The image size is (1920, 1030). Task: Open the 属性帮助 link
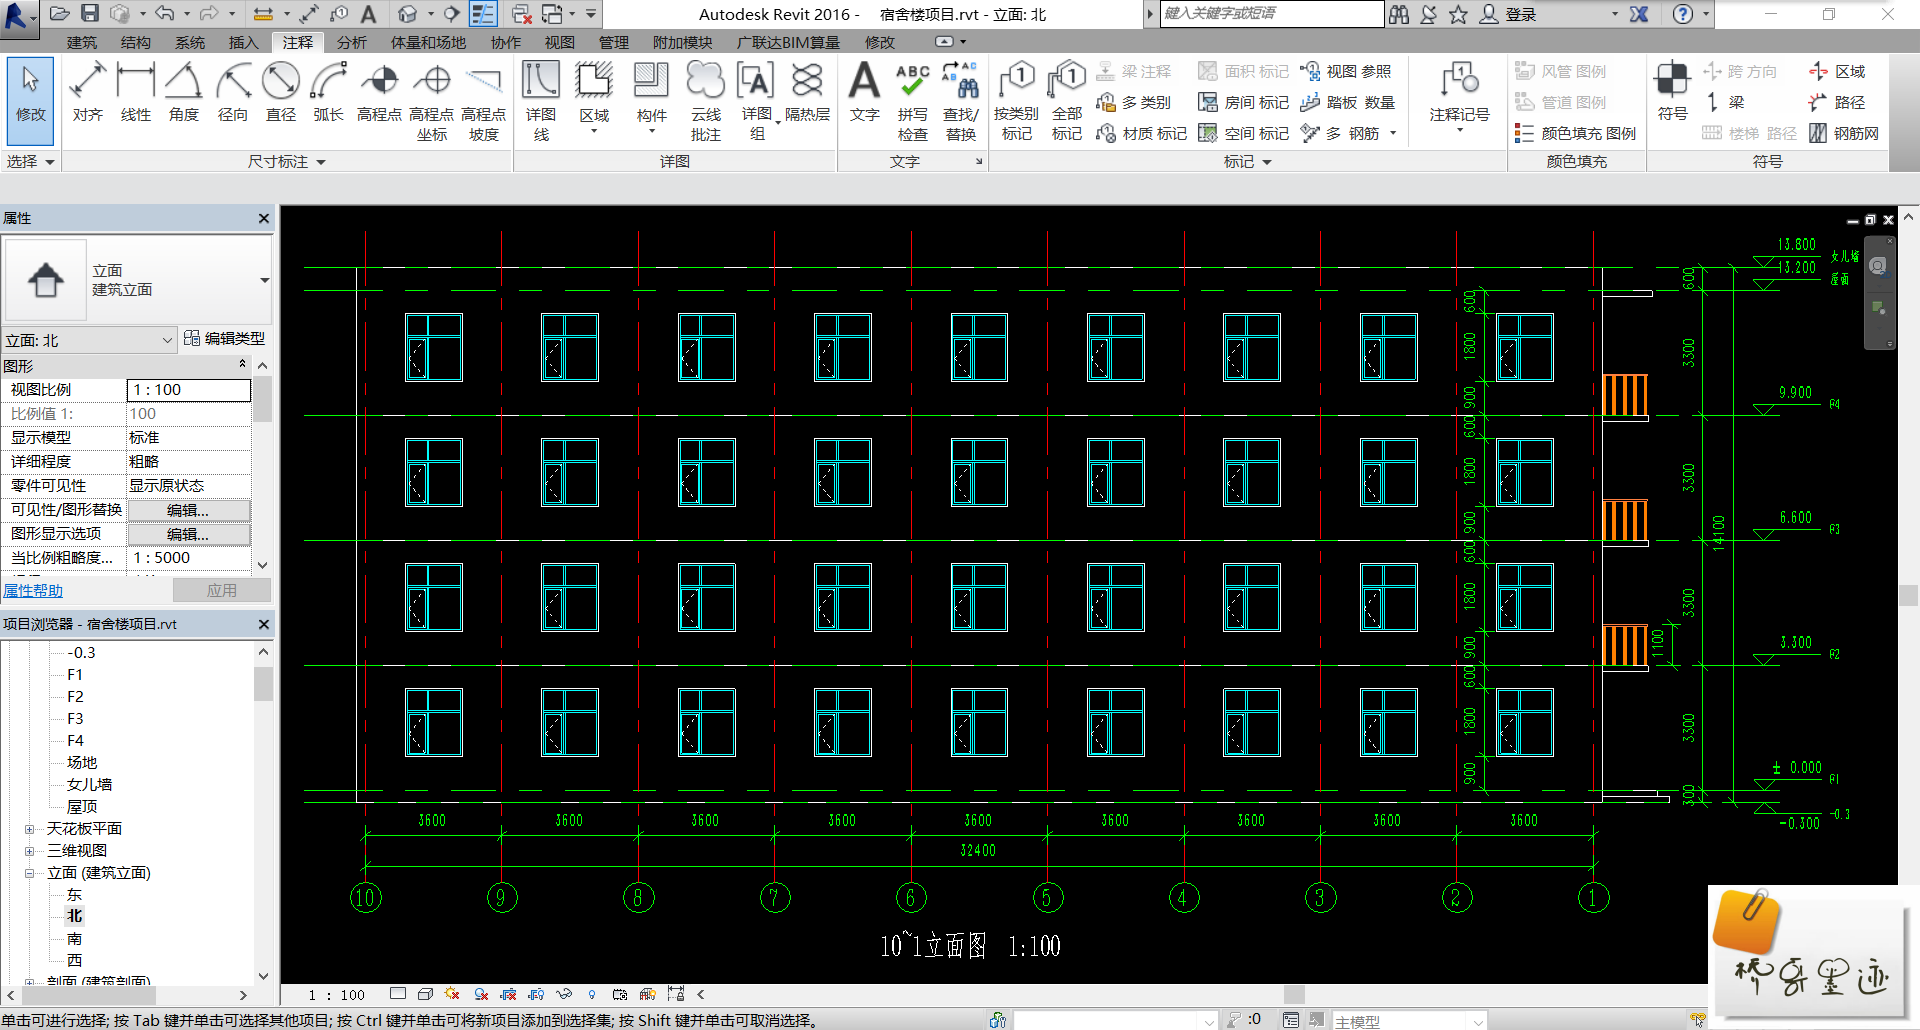33,591
